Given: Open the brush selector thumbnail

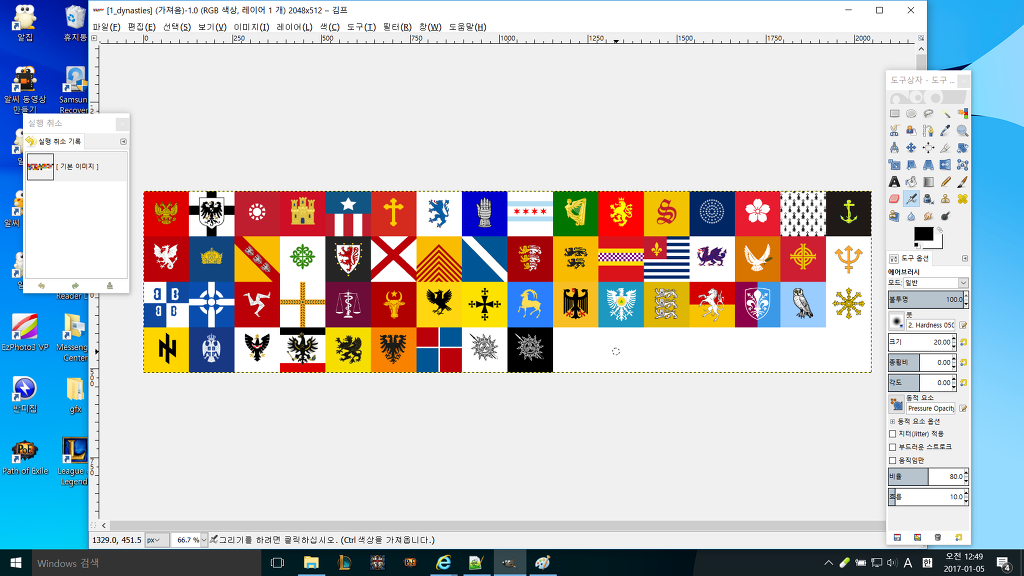Looking at the screenshot, I should click(897, 321).
